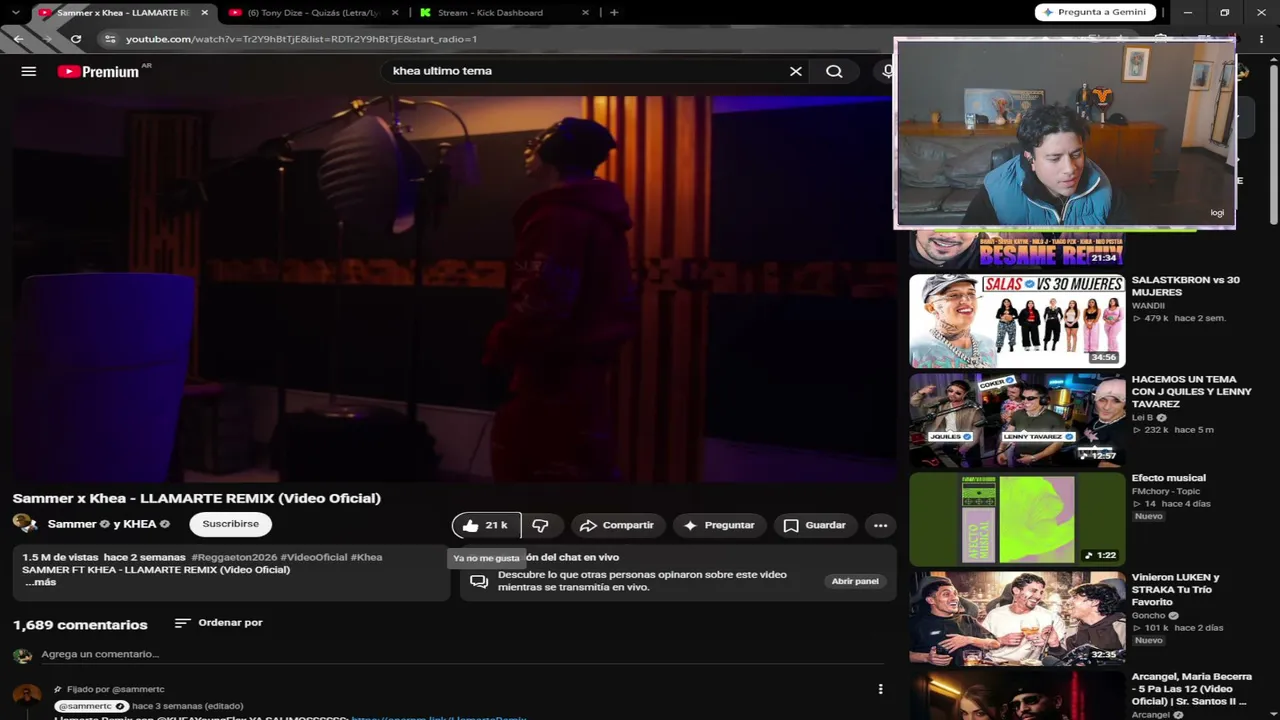Screen dimensions: 1280x720
Task: Open the #VideoOficial hashtag
Action: click(314, 557)
